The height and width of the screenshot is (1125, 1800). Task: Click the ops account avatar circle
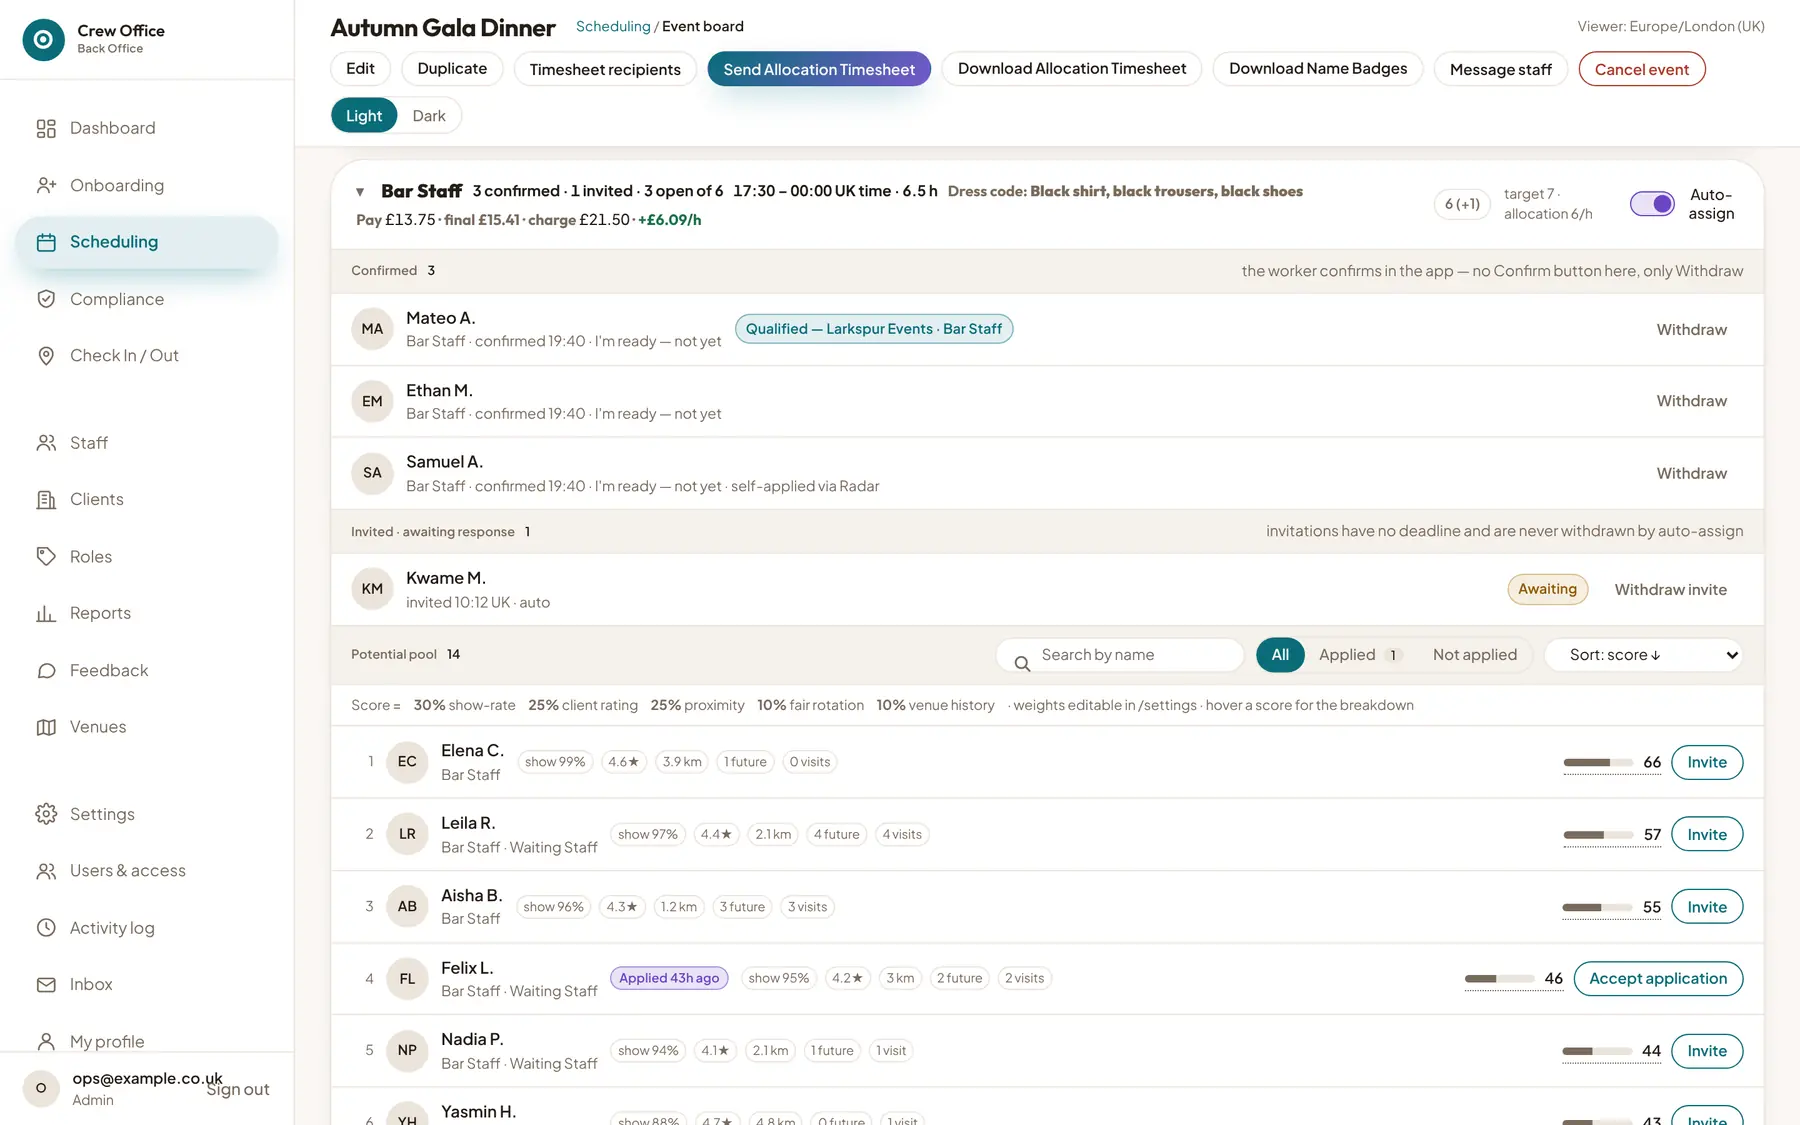point(41,1088)
